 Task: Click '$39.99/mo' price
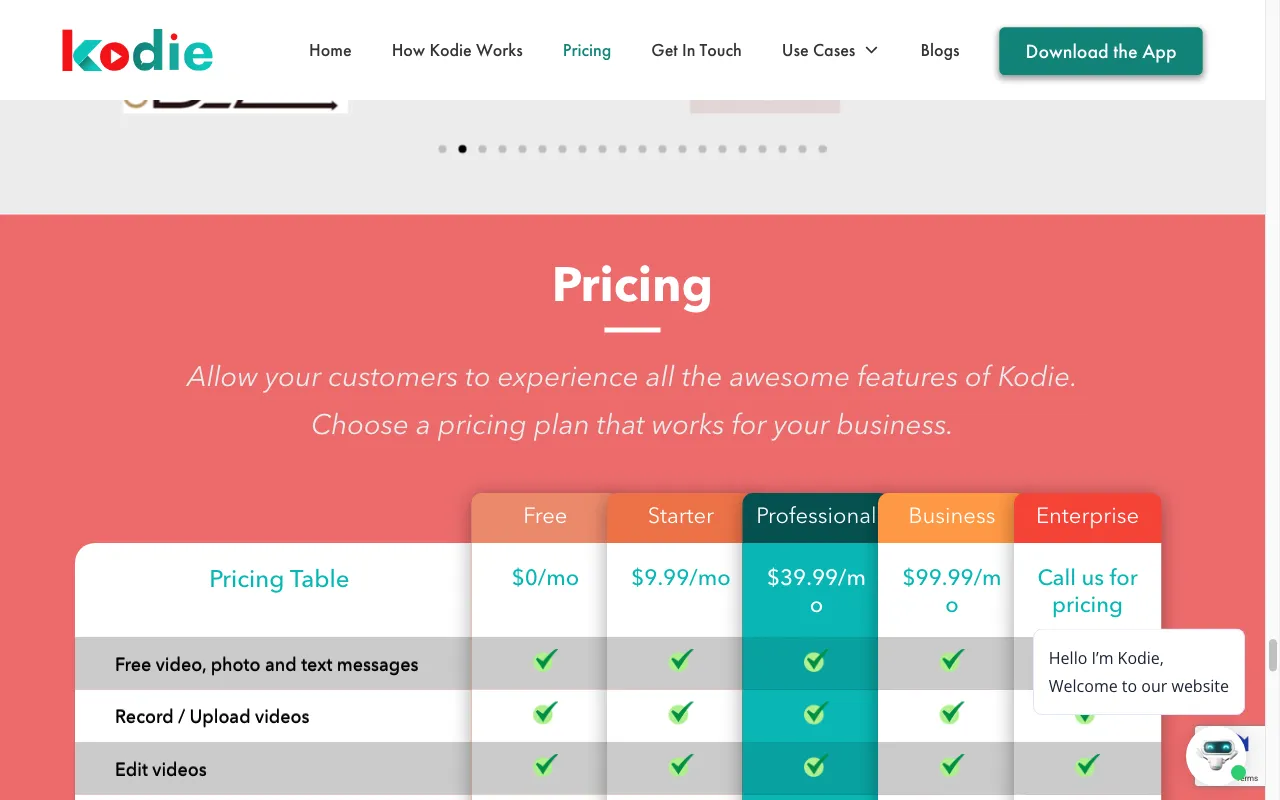816,591
